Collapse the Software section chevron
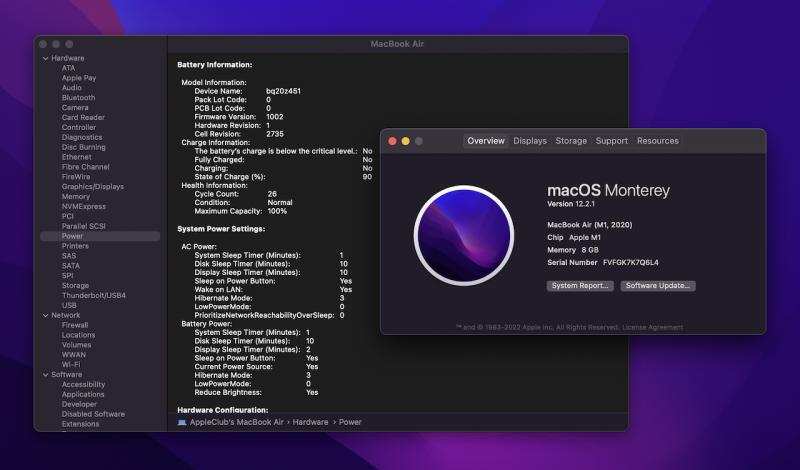 click(x=45, y=375)
